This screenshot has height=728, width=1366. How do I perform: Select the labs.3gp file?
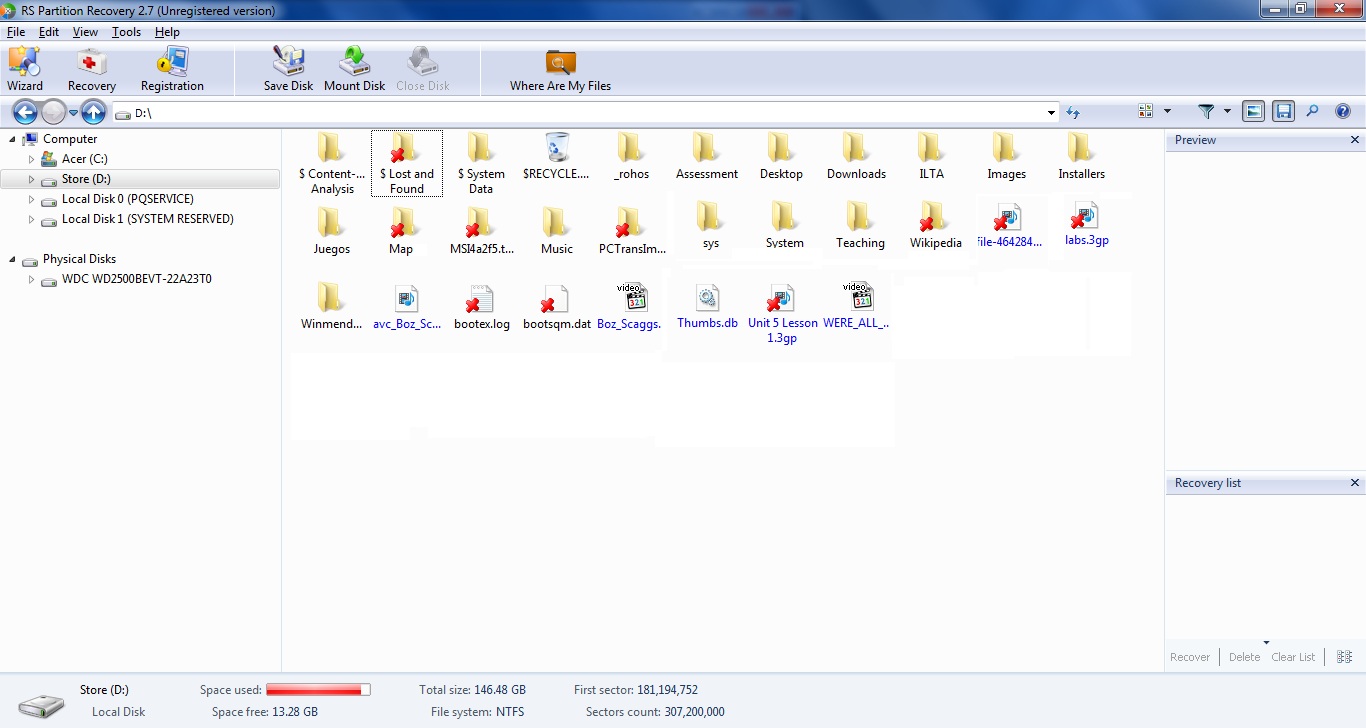(x=1086, y=224)
